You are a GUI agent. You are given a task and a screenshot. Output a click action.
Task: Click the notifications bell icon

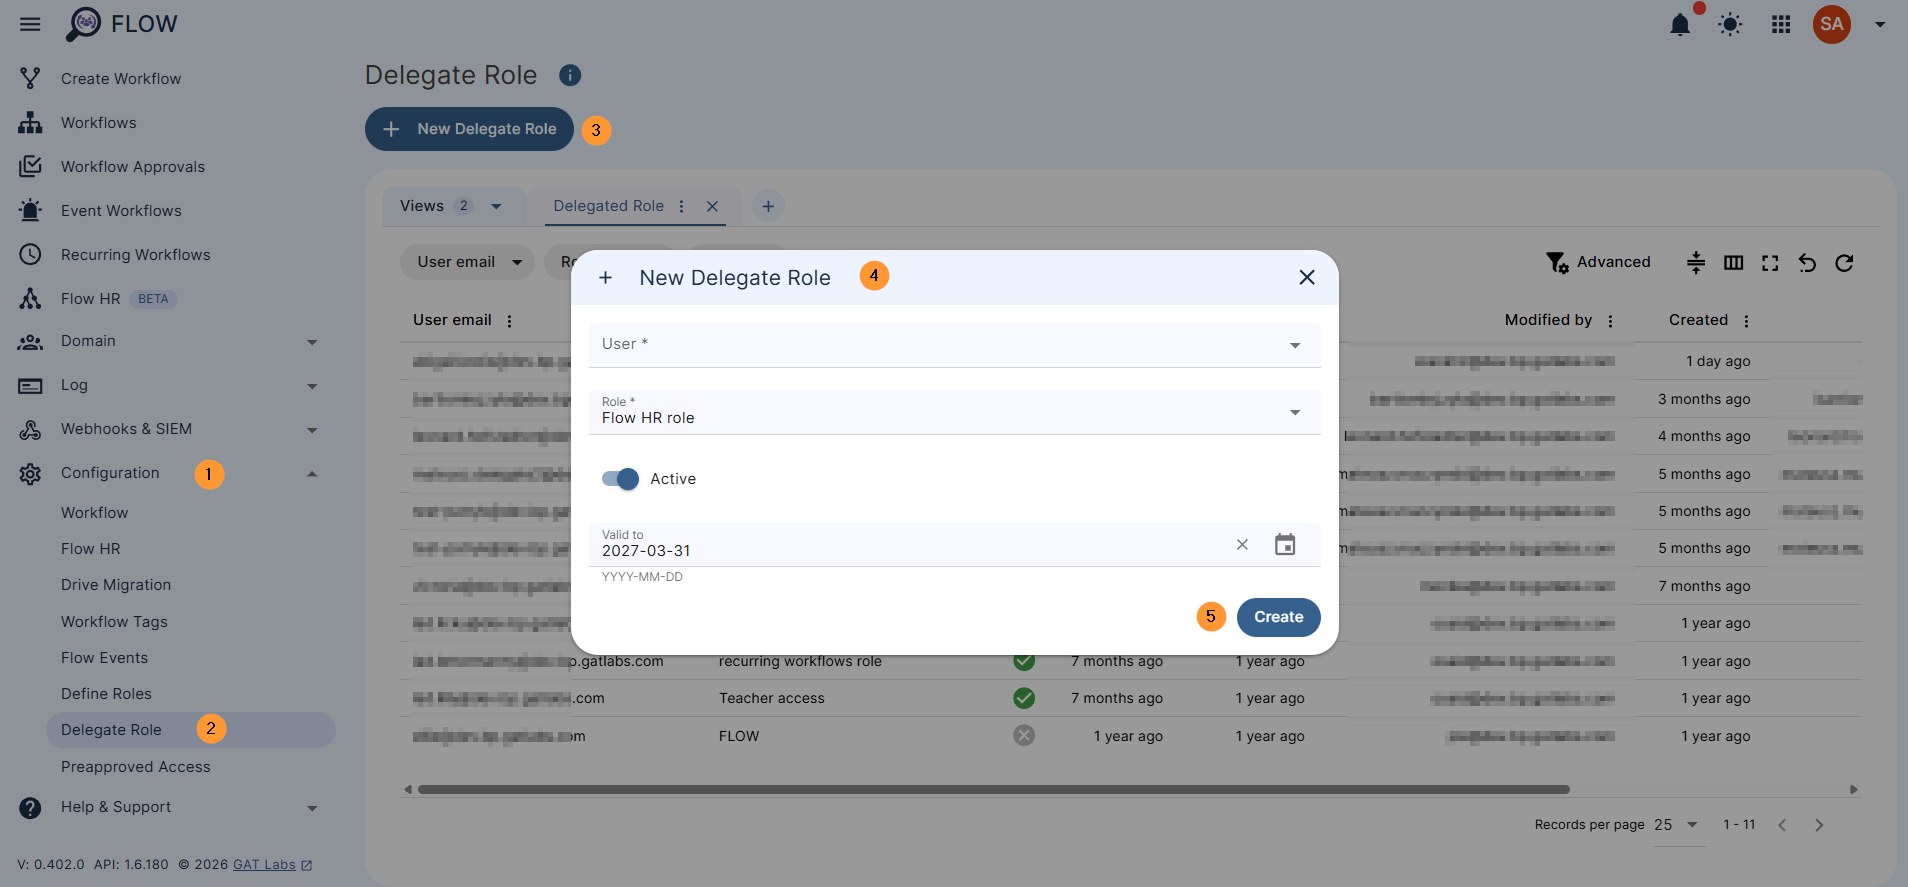click(1680, 25)
